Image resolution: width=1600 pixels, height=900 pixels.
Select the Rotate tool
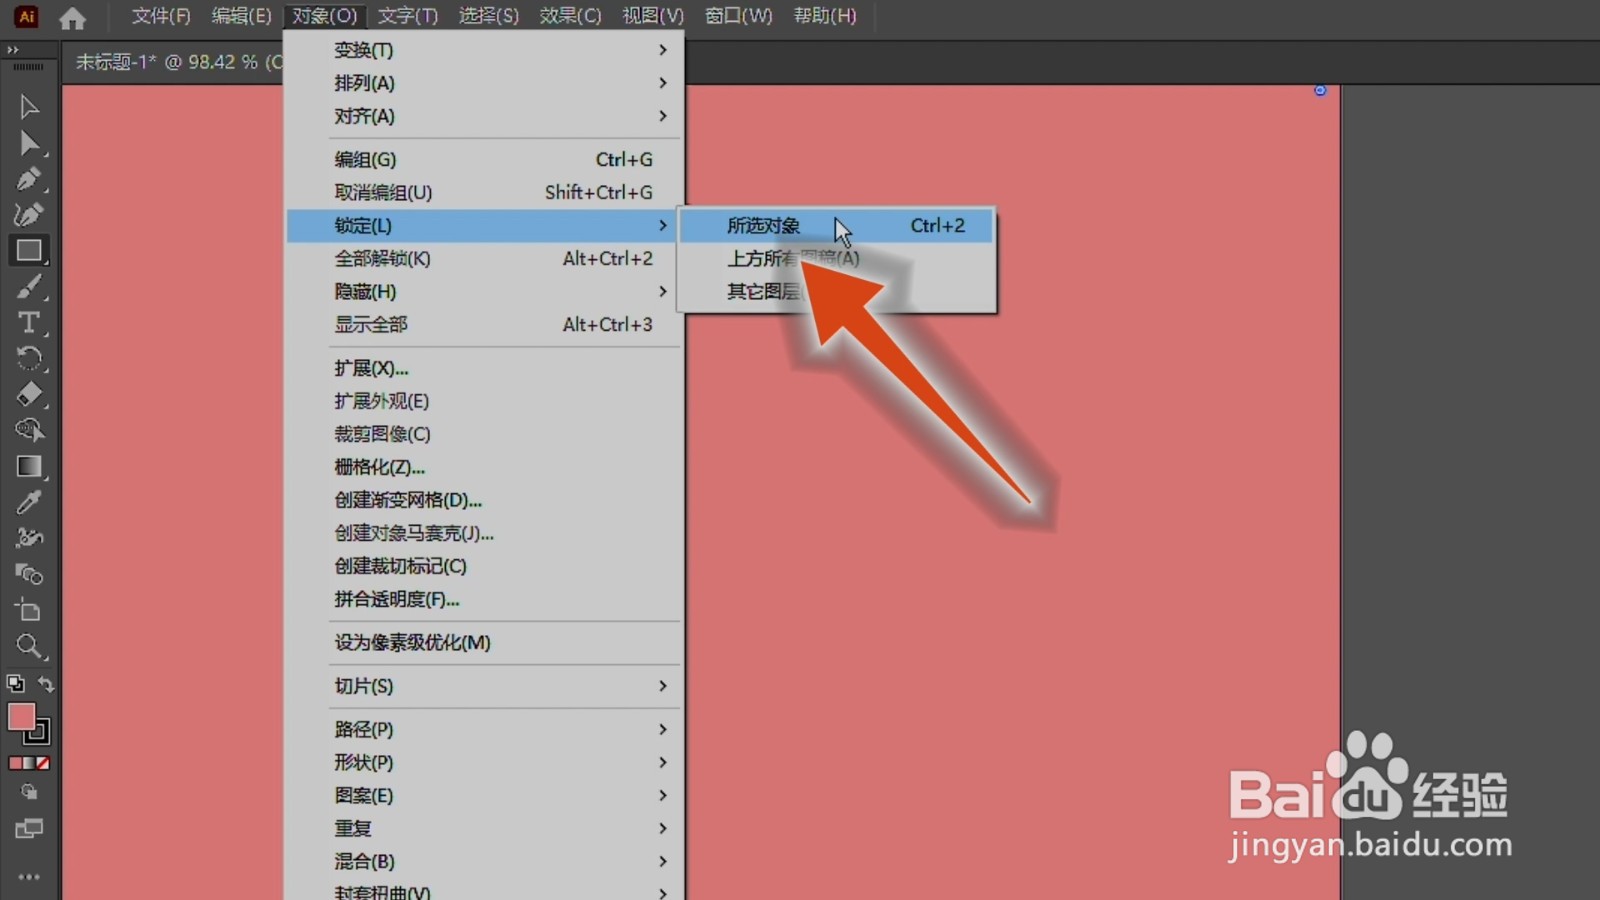(x=29, y=359)
